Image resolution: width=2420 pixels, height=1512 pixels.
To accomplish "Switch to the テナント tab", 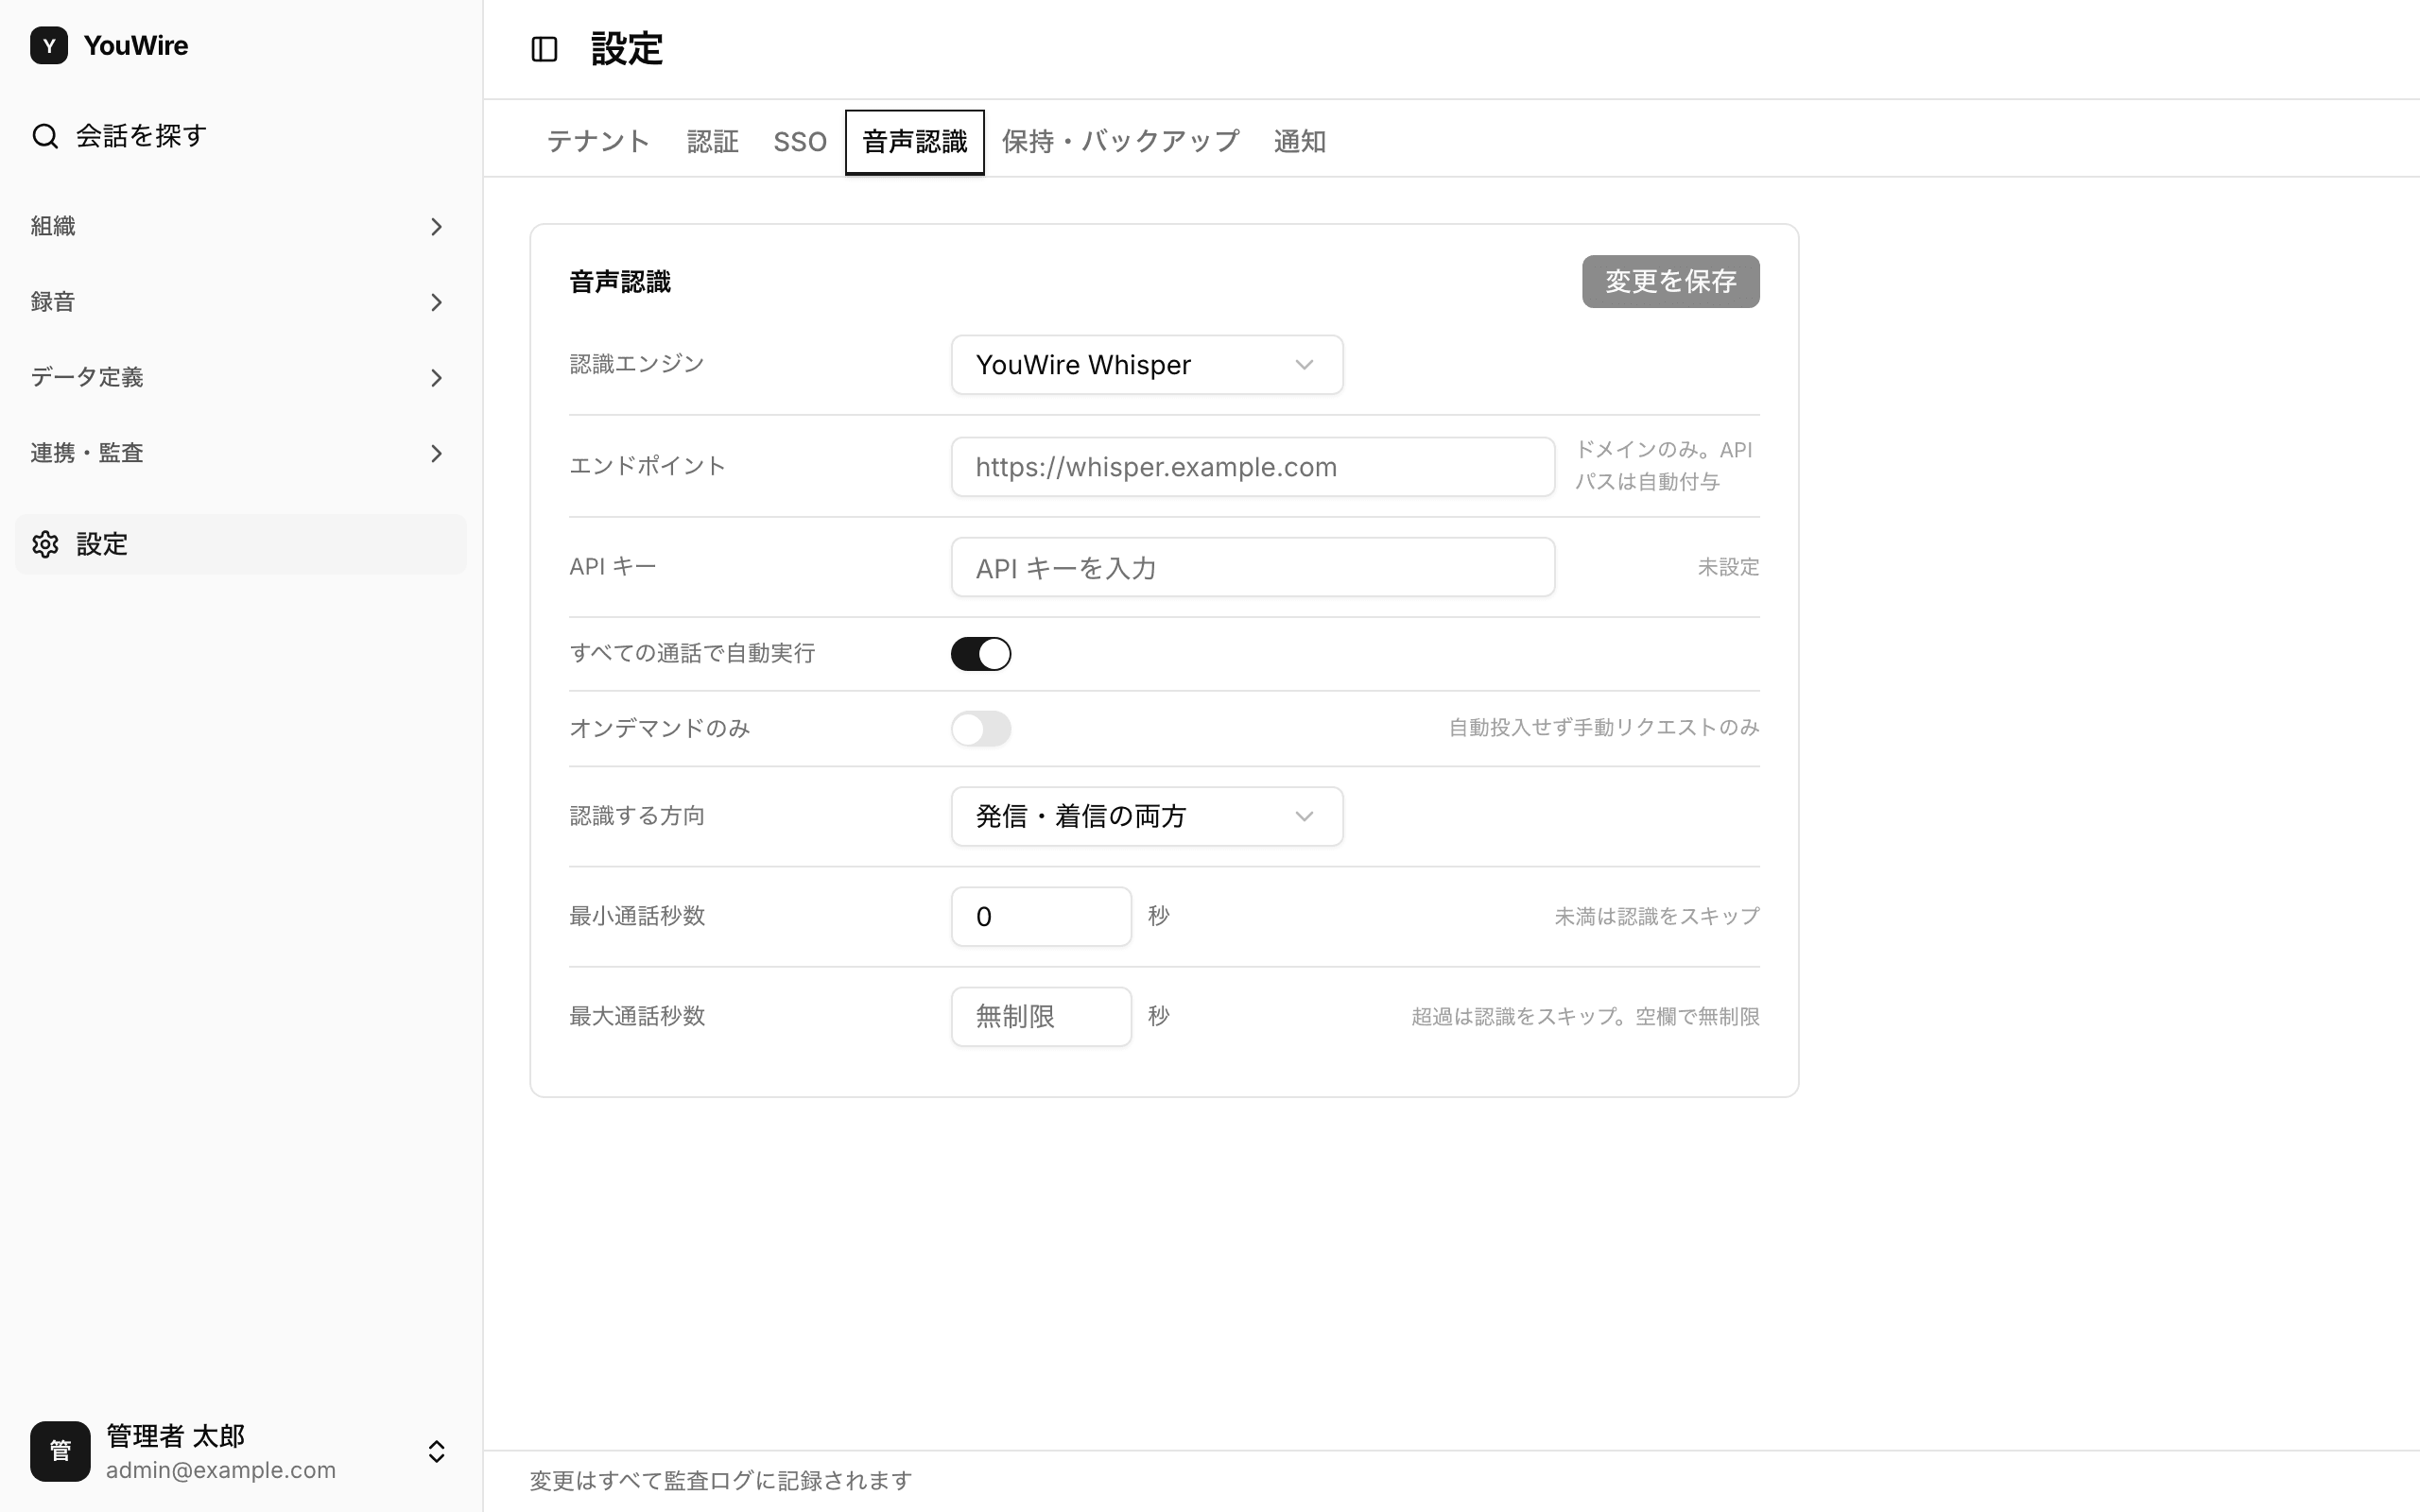I will (x=598, y=142).
